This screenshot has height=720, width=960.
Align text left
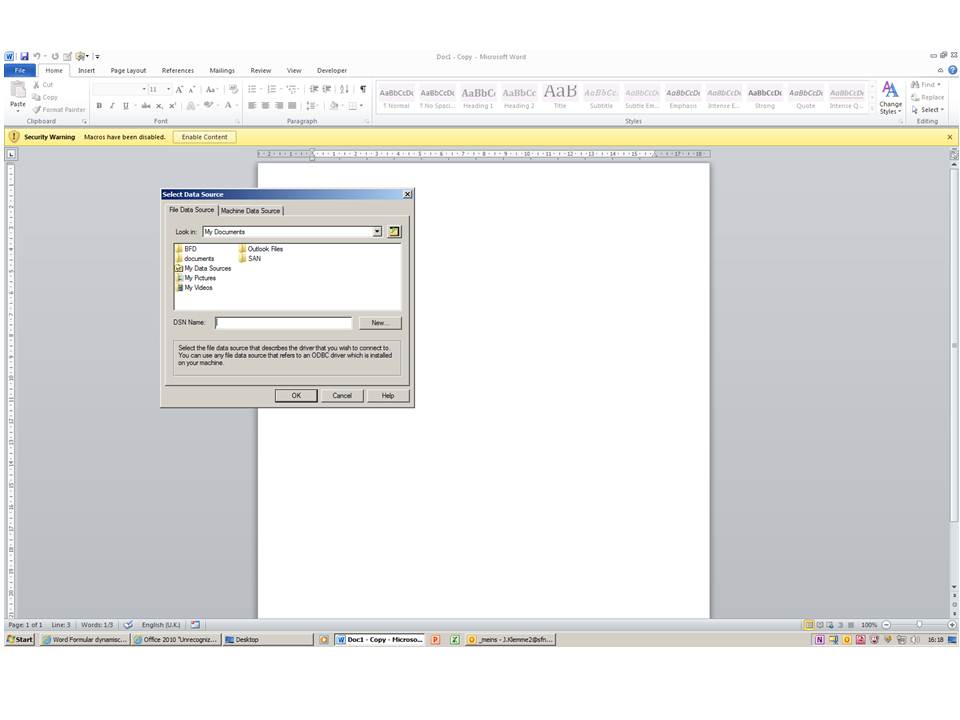[x=252, y=106]
